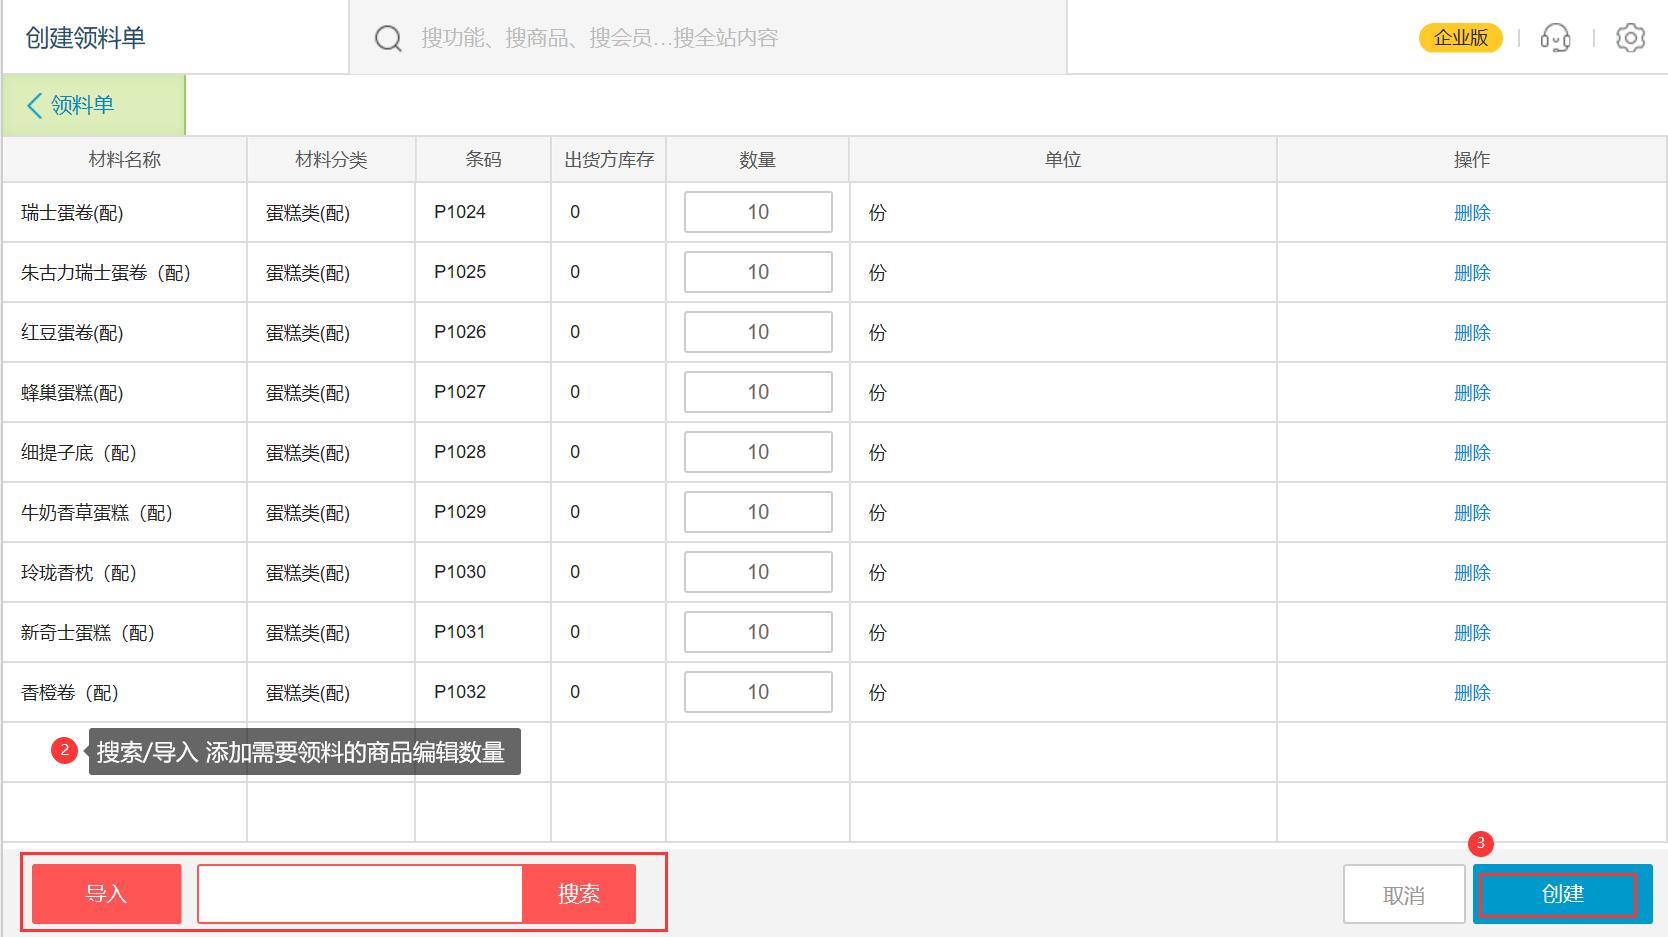Delete the 香橙卷 row
This screenshot has width=1668, height=937.
point(1471,693)
